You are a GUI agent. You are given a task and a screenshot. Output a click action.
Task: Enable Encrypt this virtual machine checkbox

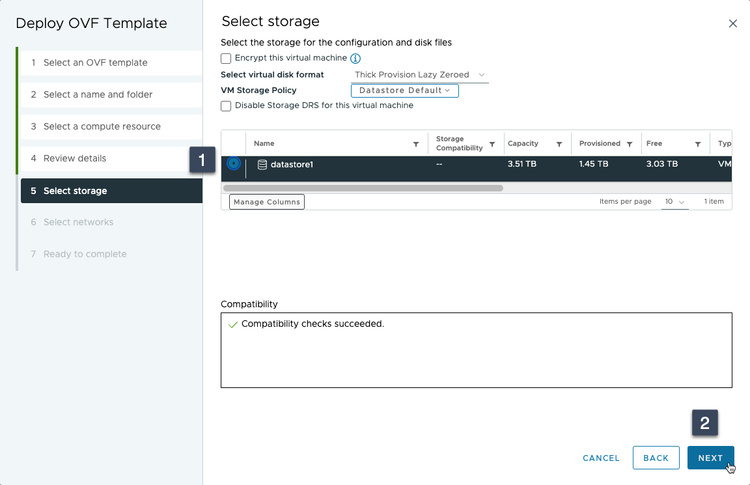(x=226, y=59)
